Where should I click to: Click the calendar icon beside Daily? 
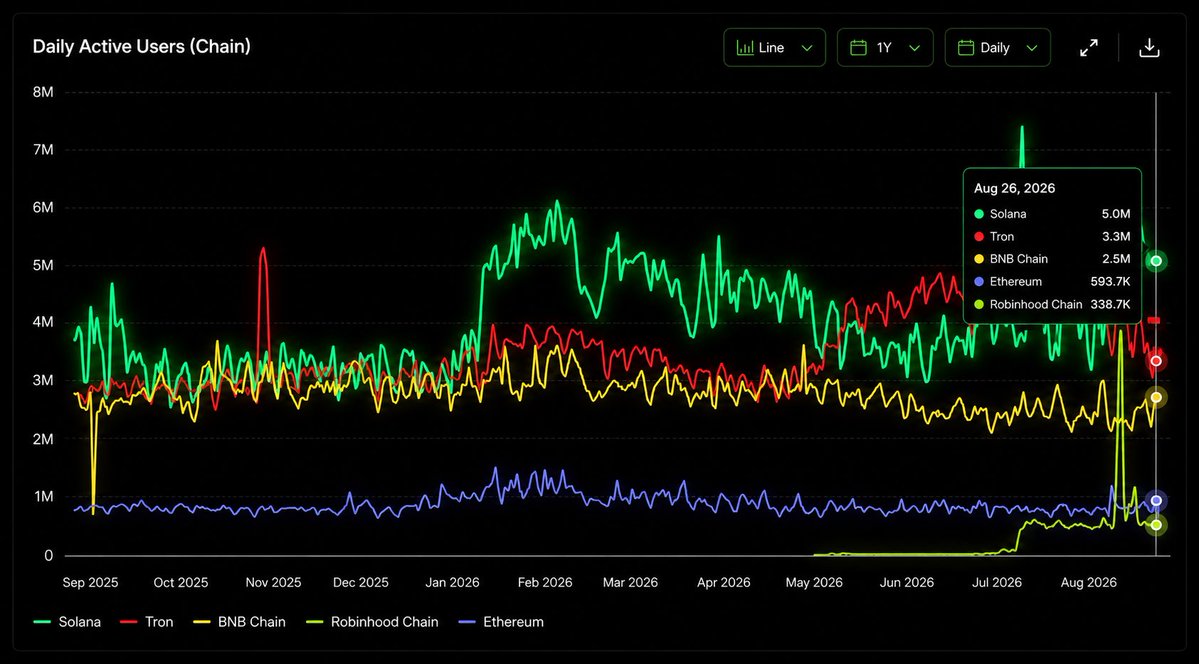coord(966,47)
